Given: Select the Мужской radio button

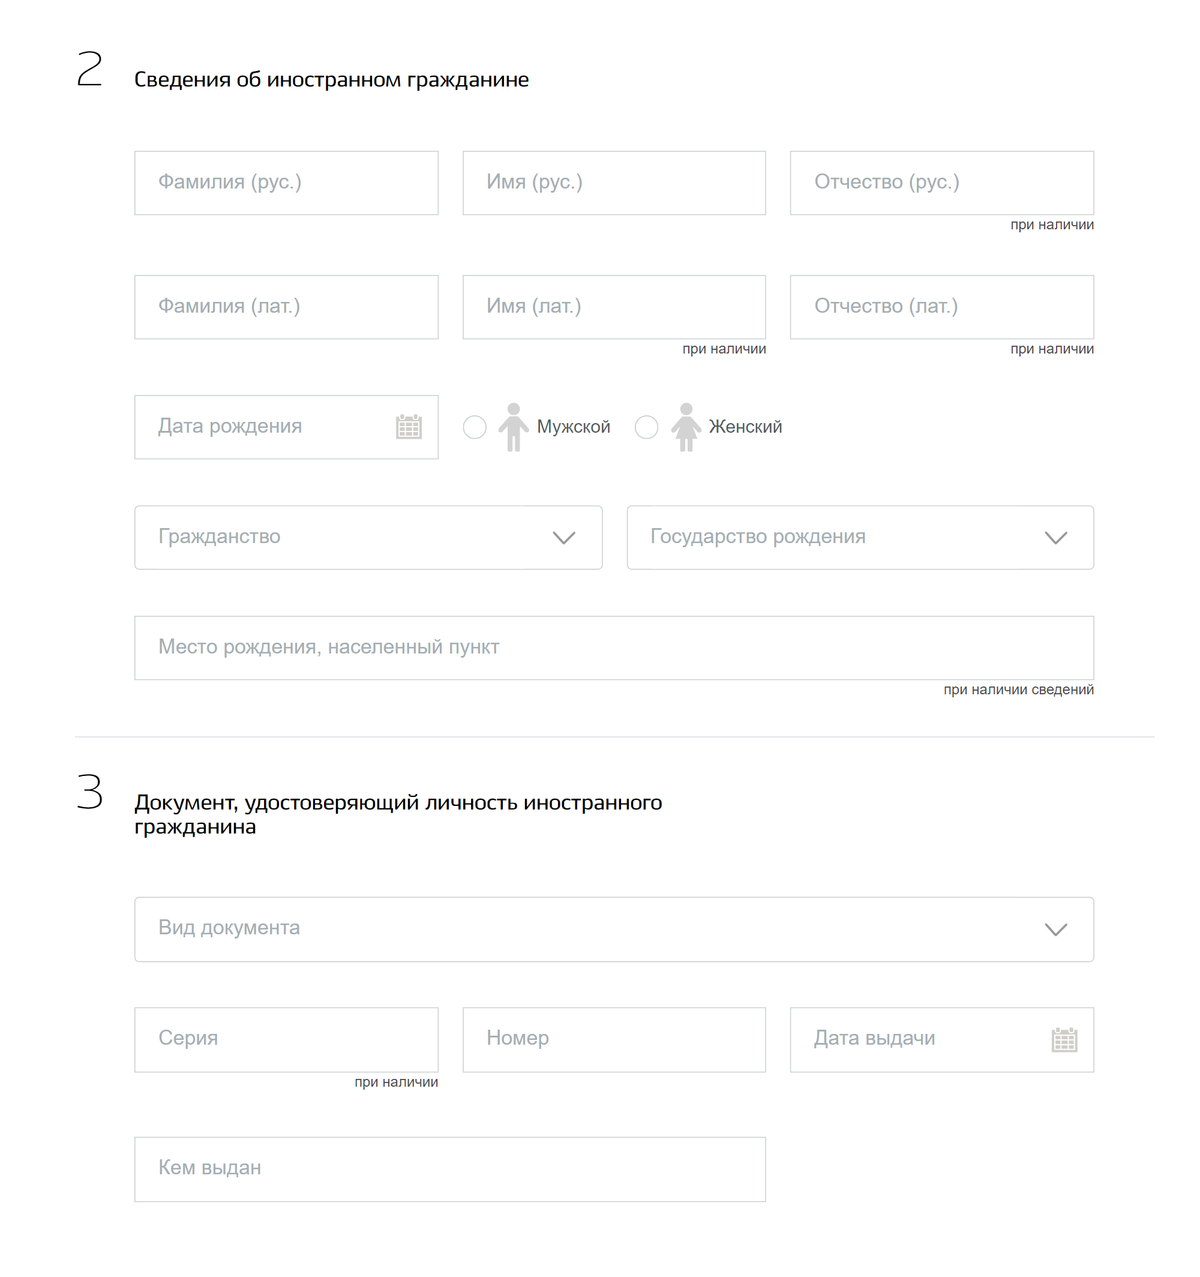Looking at the screenshot, I should [475, 427].
